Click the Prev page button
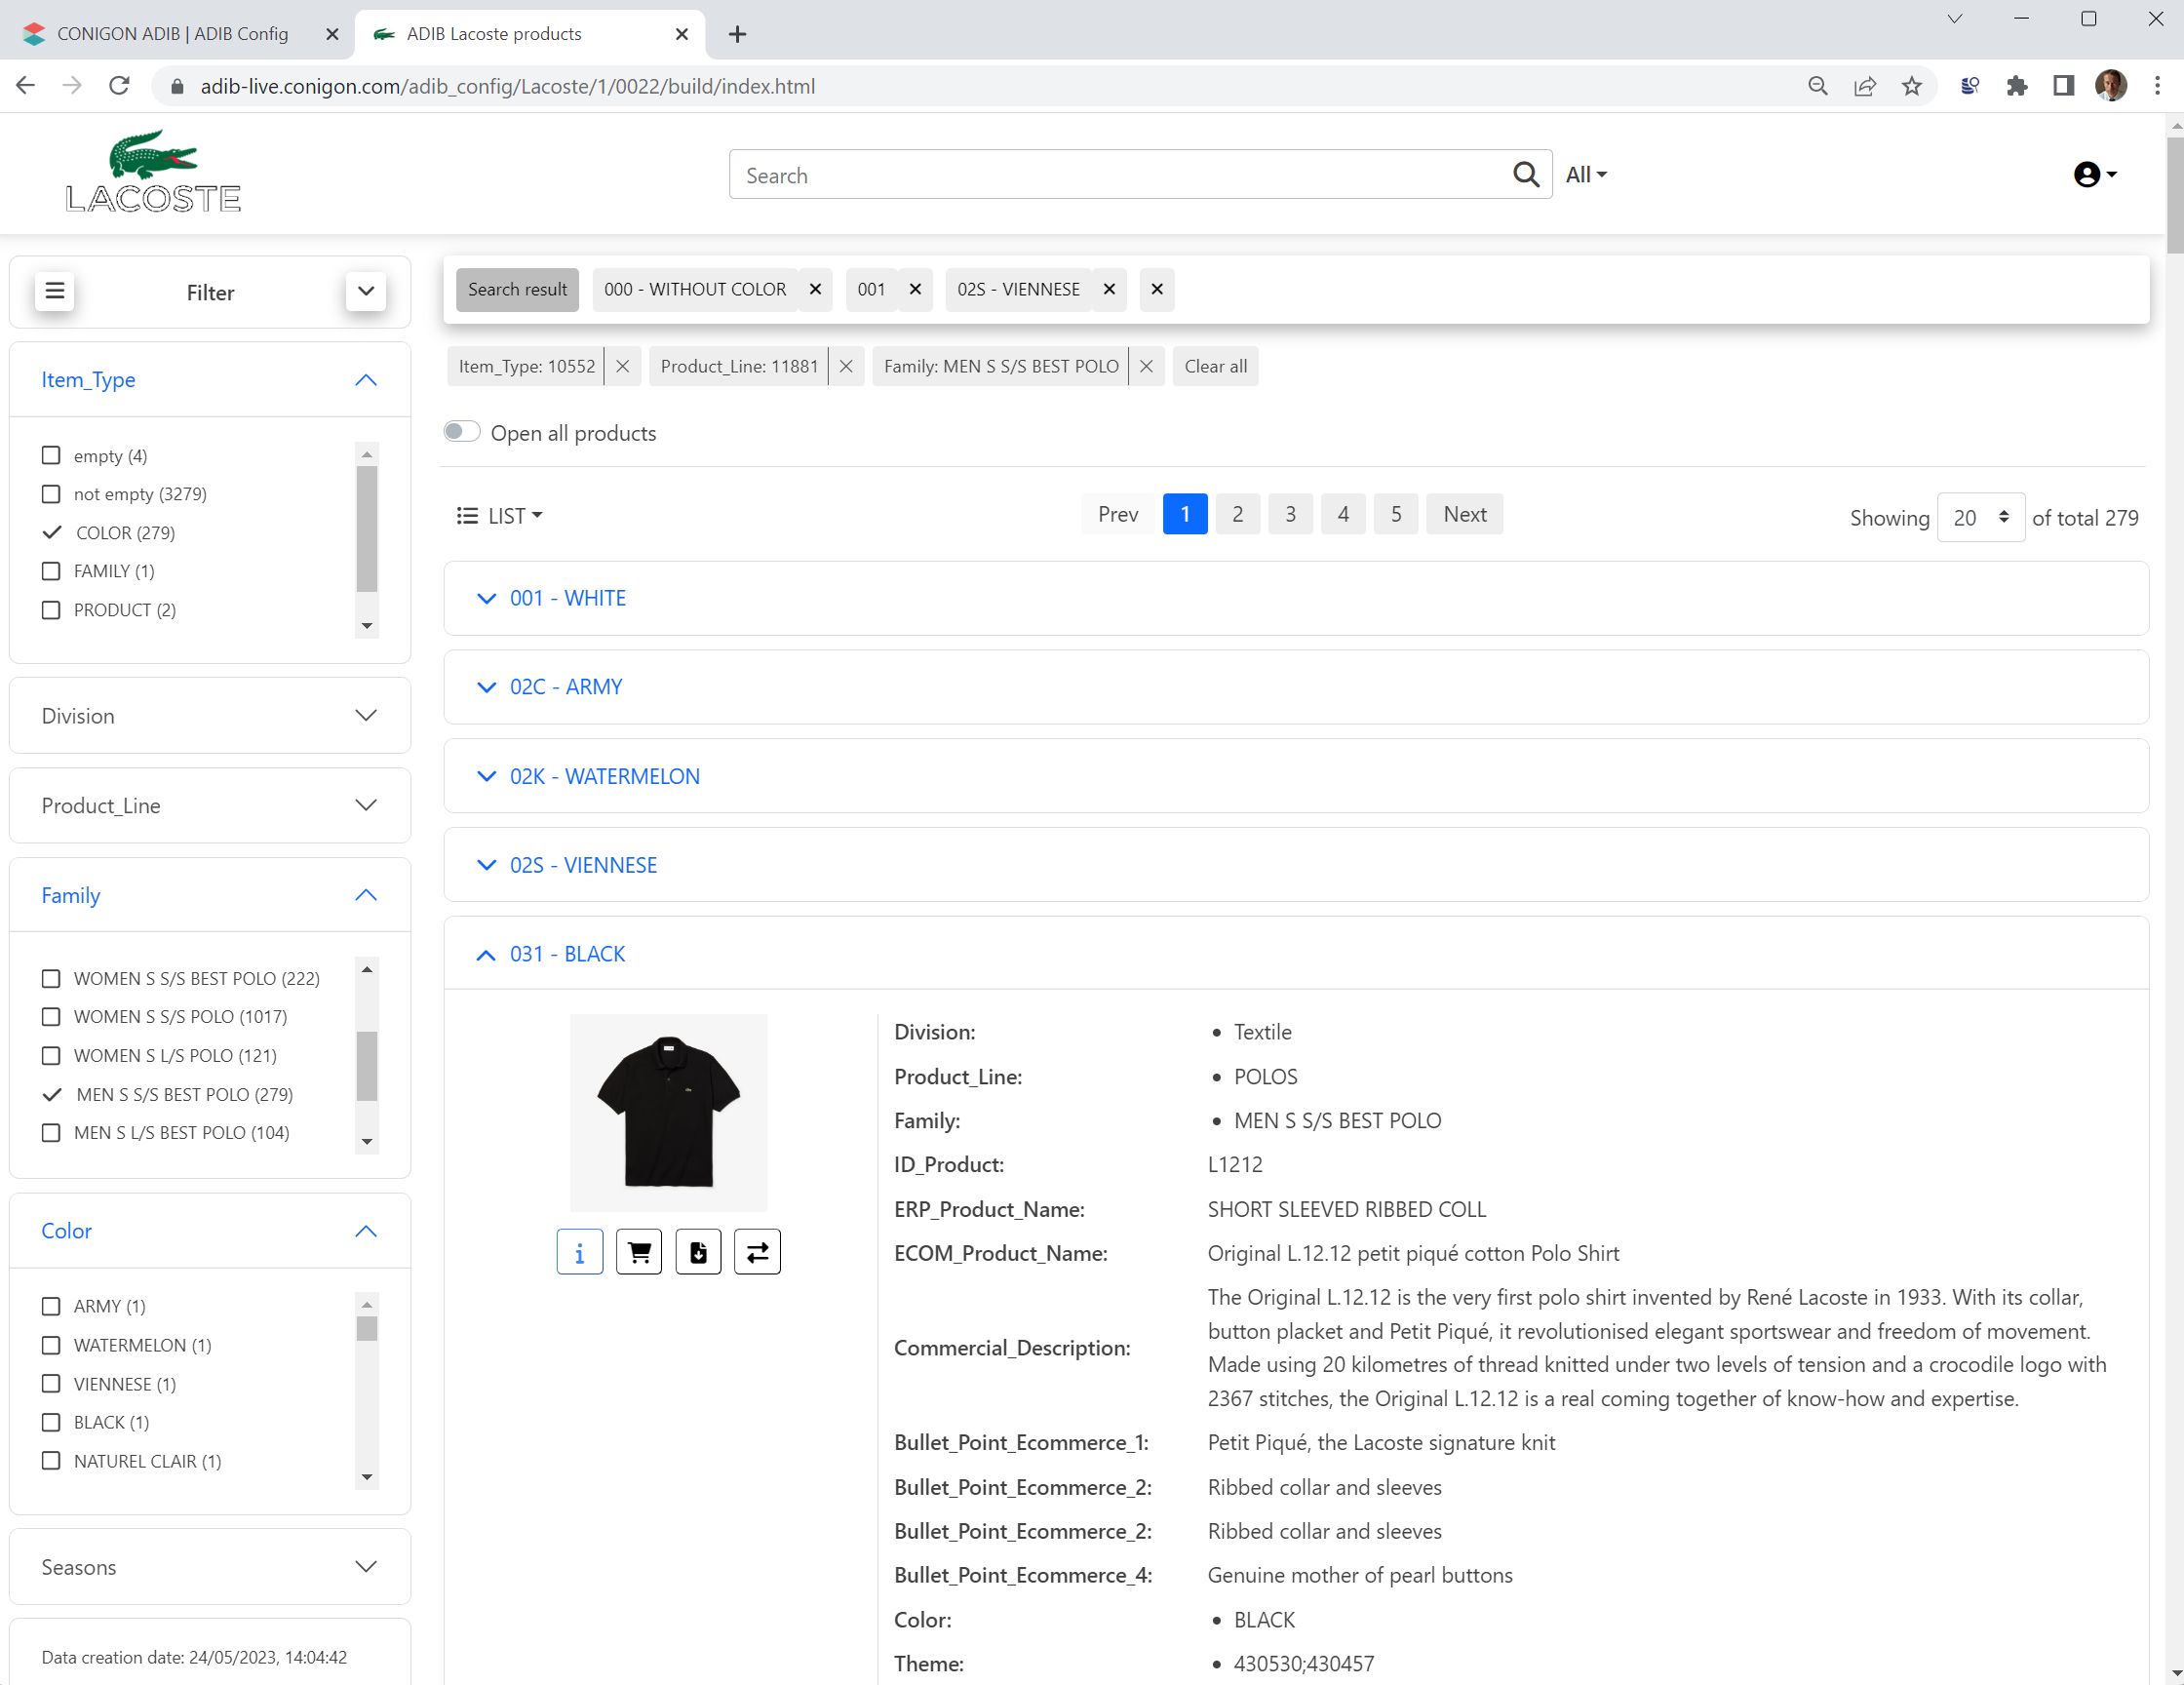 [1117, 514]
